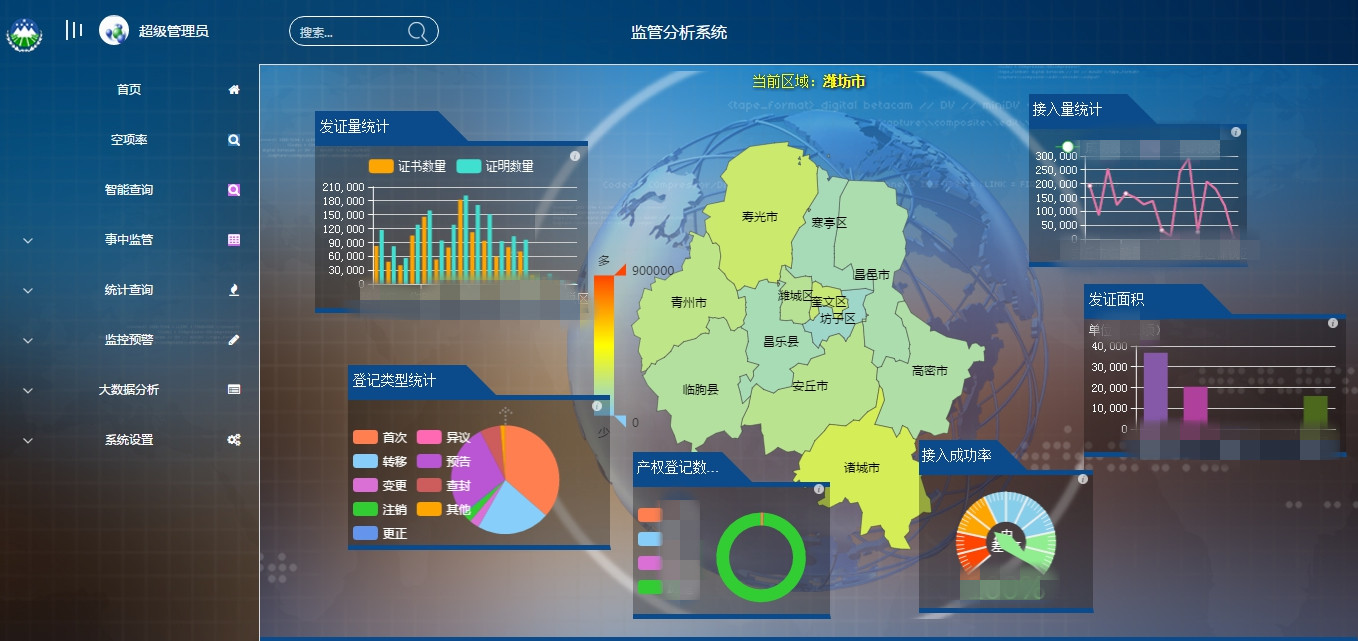Expand the 大数据分析 submenu chevron
This screenshot has height=641, width=1358.
pos(28,390)
